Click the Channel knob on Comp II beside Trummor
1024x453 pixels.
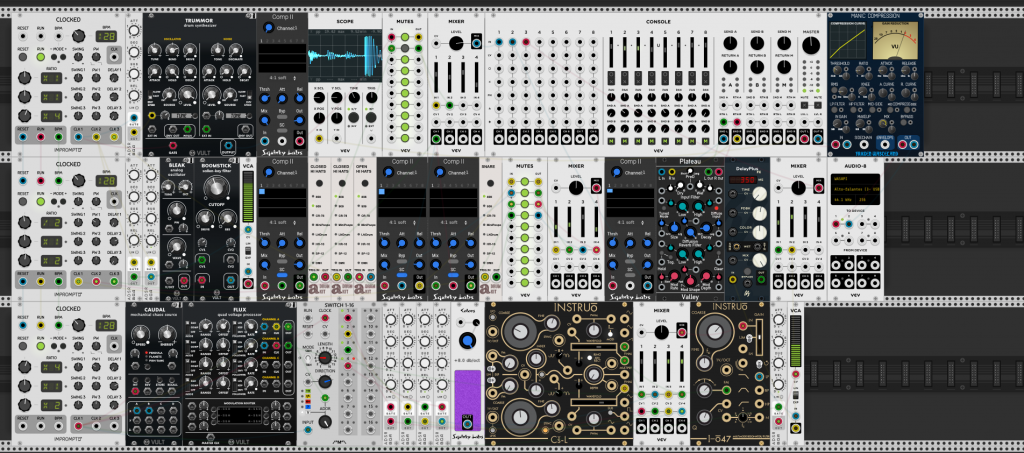(x=267, y=28)
